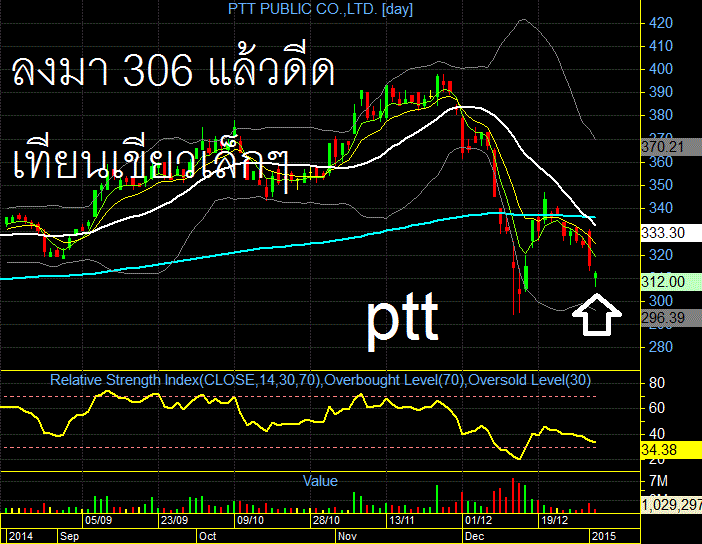This screenshot has height=544, width=702.
Task: Click the yellow RSI line's lowest point
Action: [x=519, y=459]
